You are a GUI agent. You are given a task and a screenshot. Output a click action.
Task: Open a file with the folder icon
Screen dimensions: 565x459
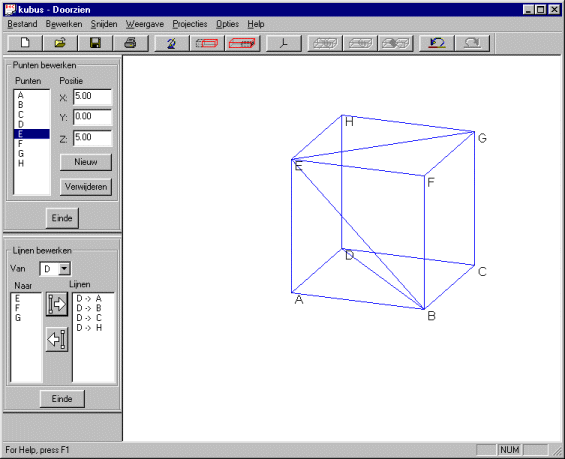click(60, 43)
